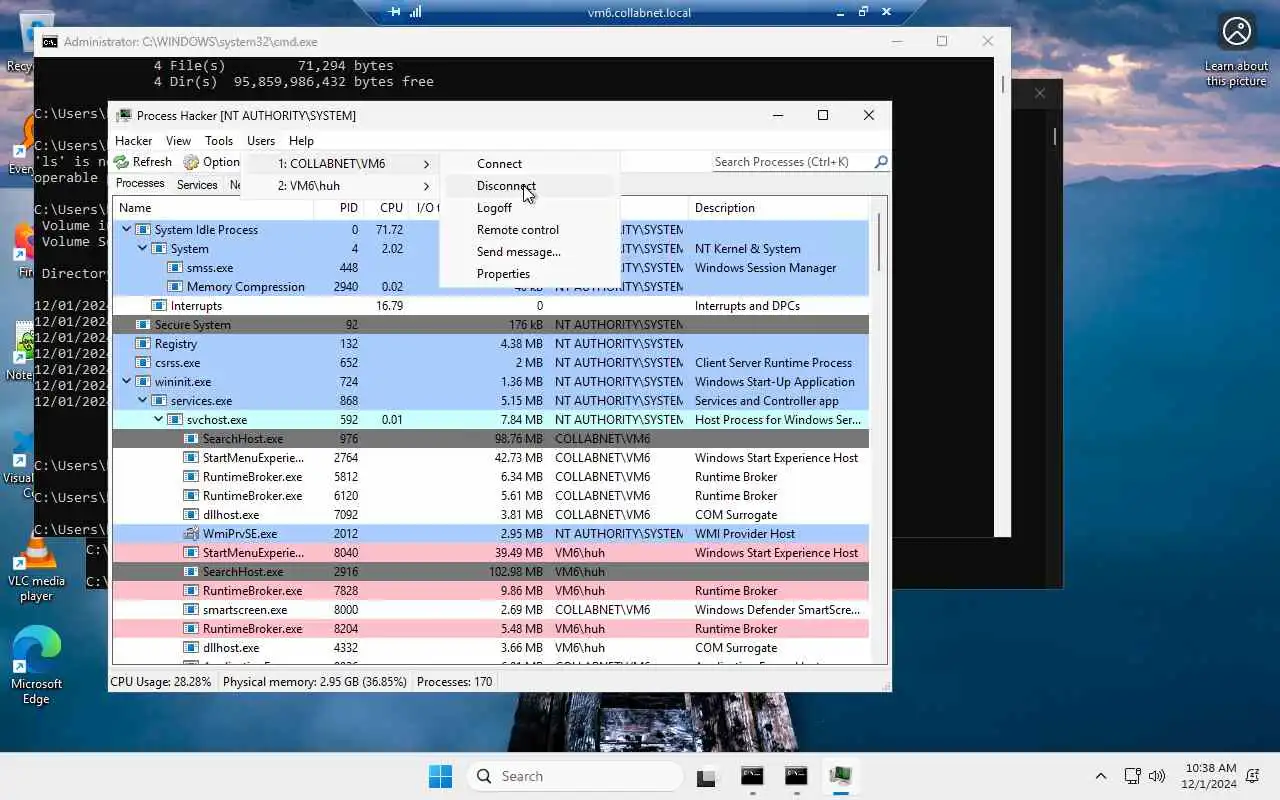Open the Windows Start menu
1280x800 pixels.
click(x=440, y=776)
